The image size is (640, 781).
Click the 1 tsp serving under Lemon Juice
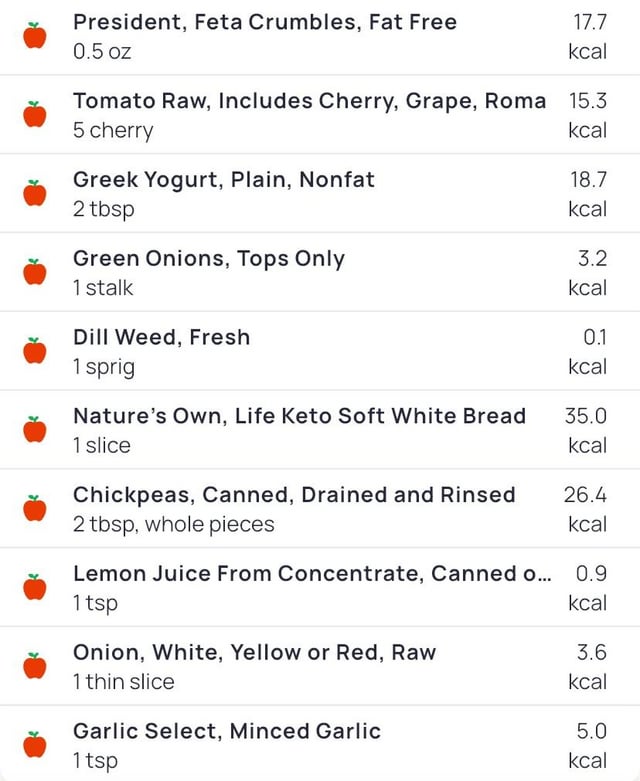pos(95,603)
